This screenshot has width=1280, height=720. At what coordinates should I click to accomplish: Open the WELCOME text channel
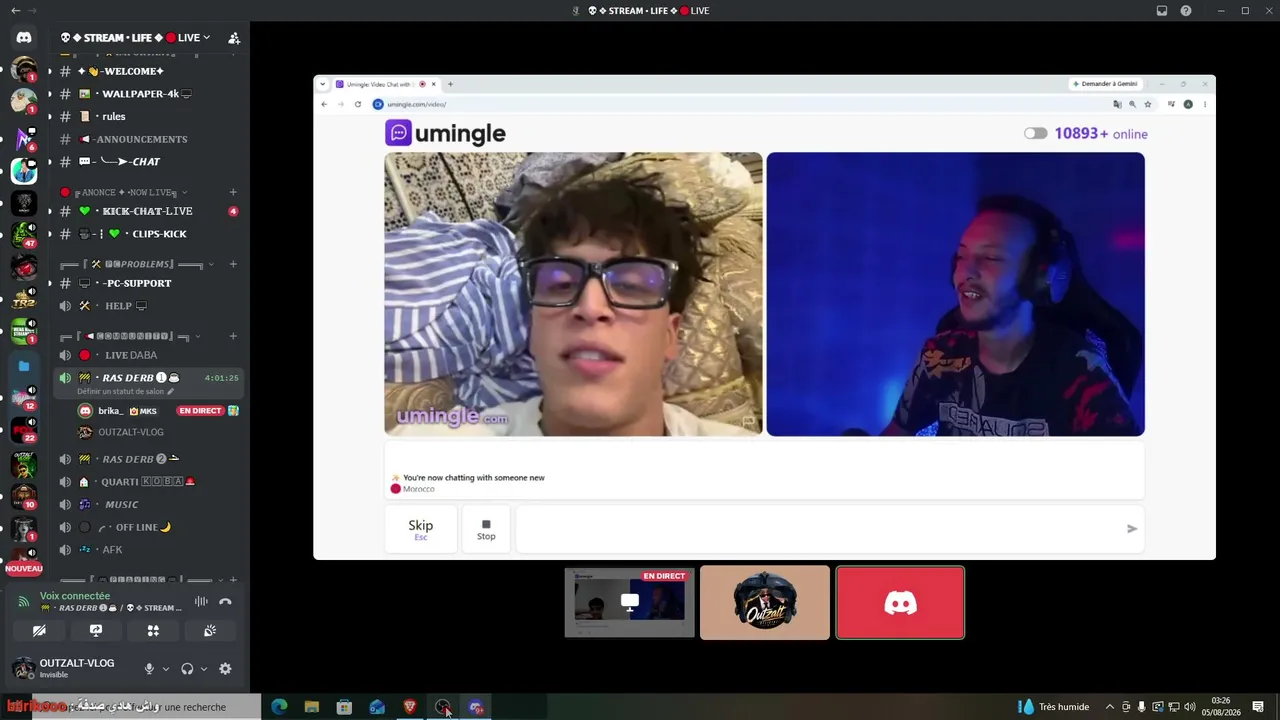[x=149, y=71]
